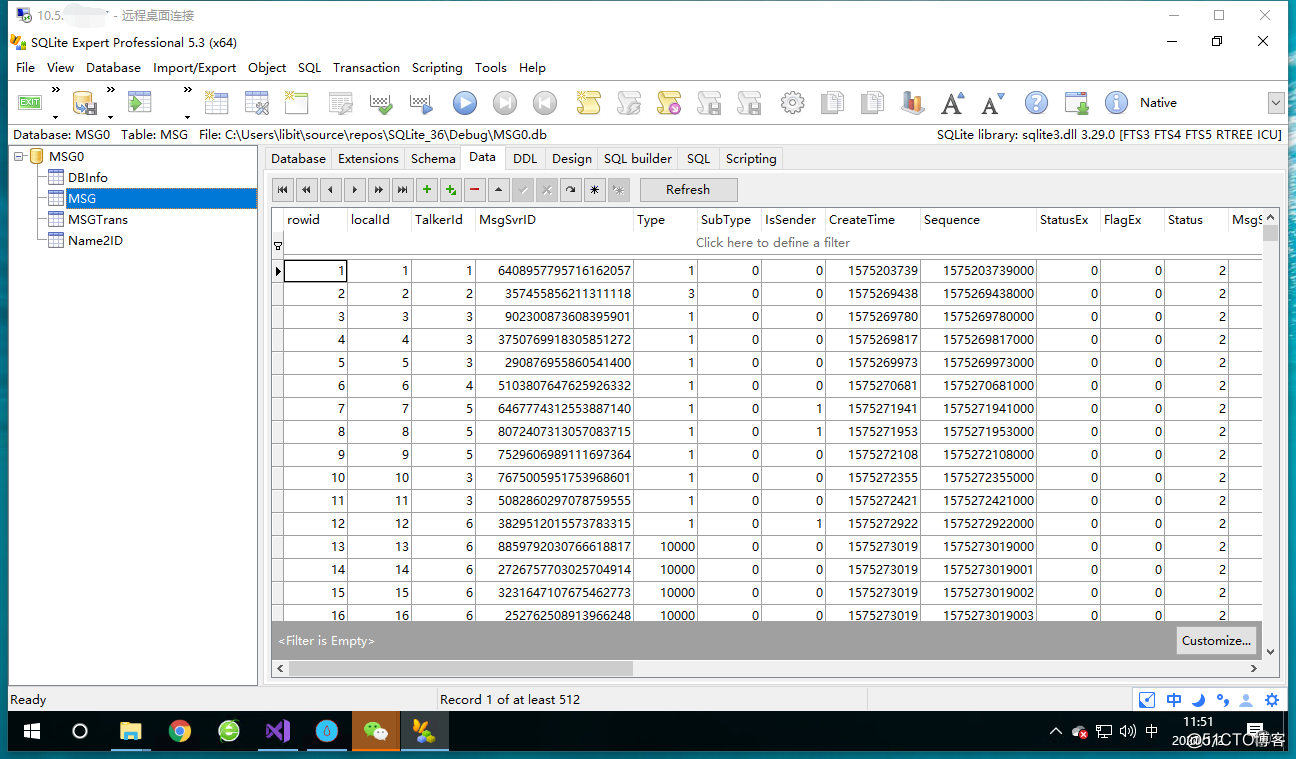This screenshot has height=759, width=1296.
Task: Open the Scripting menu
Action: tap(437, 68)
